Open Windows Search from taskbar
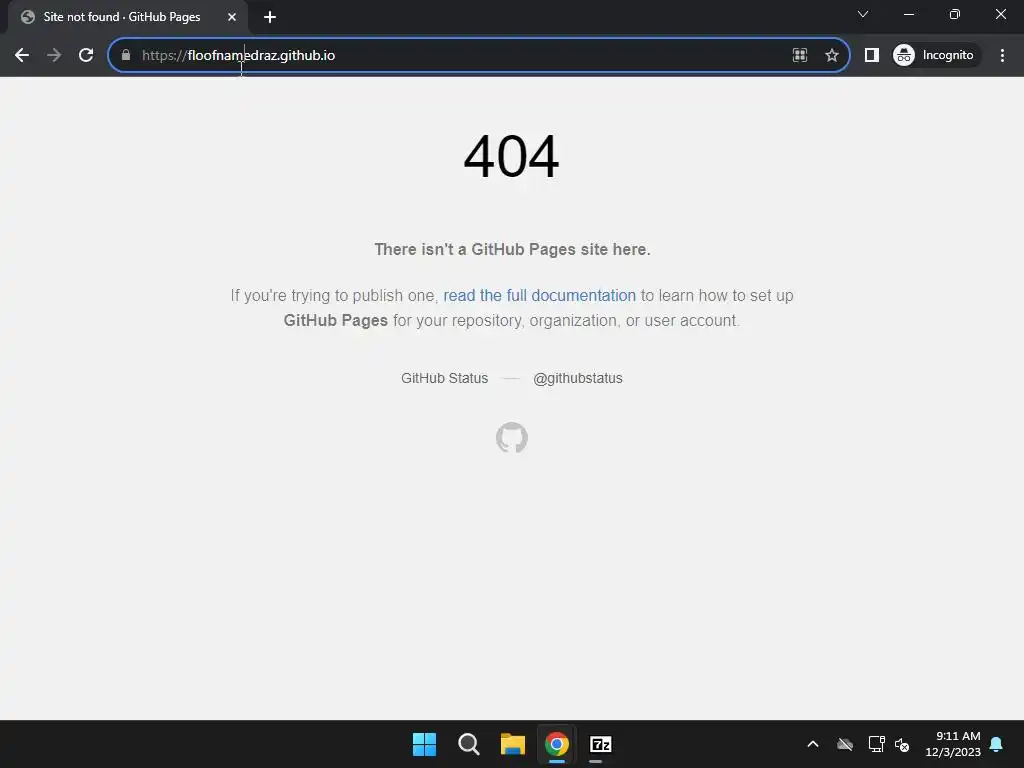This screenshot has width=1024, height=768. pyautogui.click(x=469, y=744)
